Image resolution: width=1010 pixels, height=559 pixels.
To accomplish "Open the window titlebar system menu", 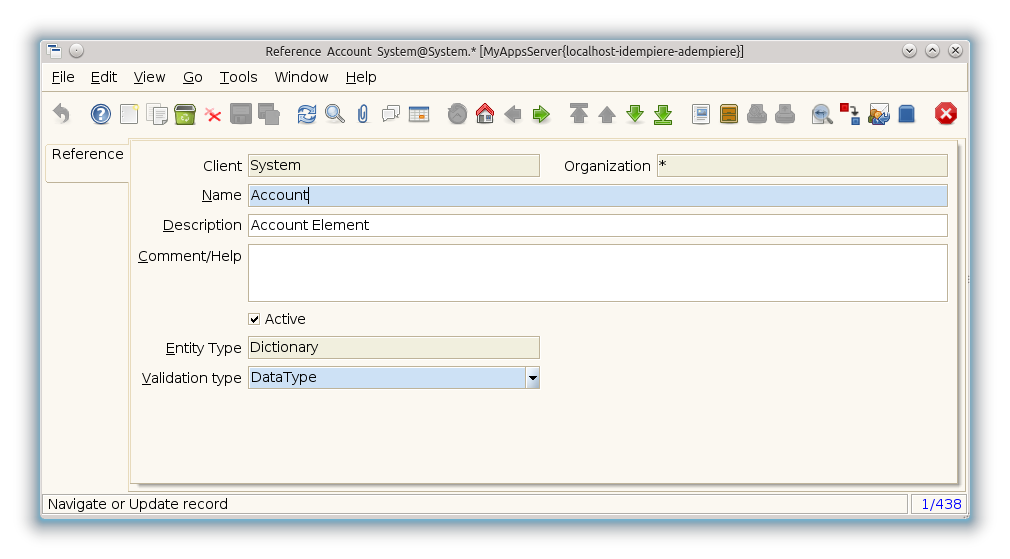I will coord(55,51).
